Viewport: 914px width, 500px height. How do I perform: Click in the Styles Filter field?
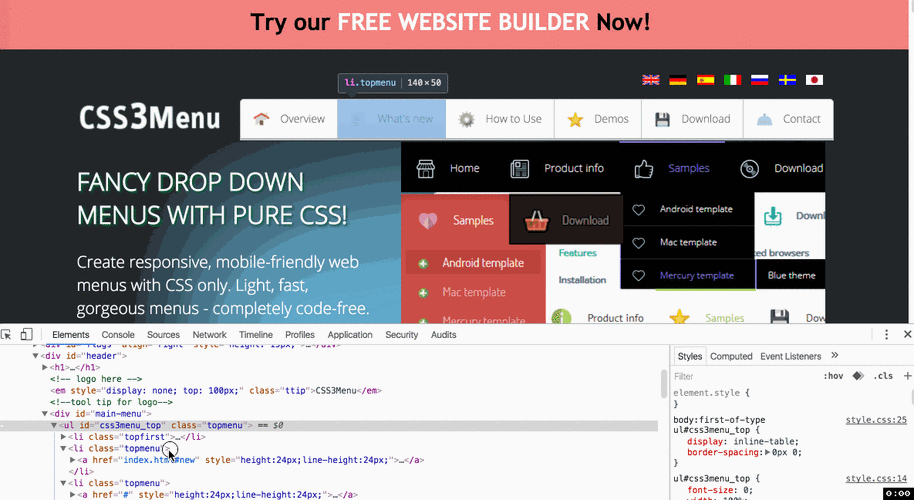744,376
